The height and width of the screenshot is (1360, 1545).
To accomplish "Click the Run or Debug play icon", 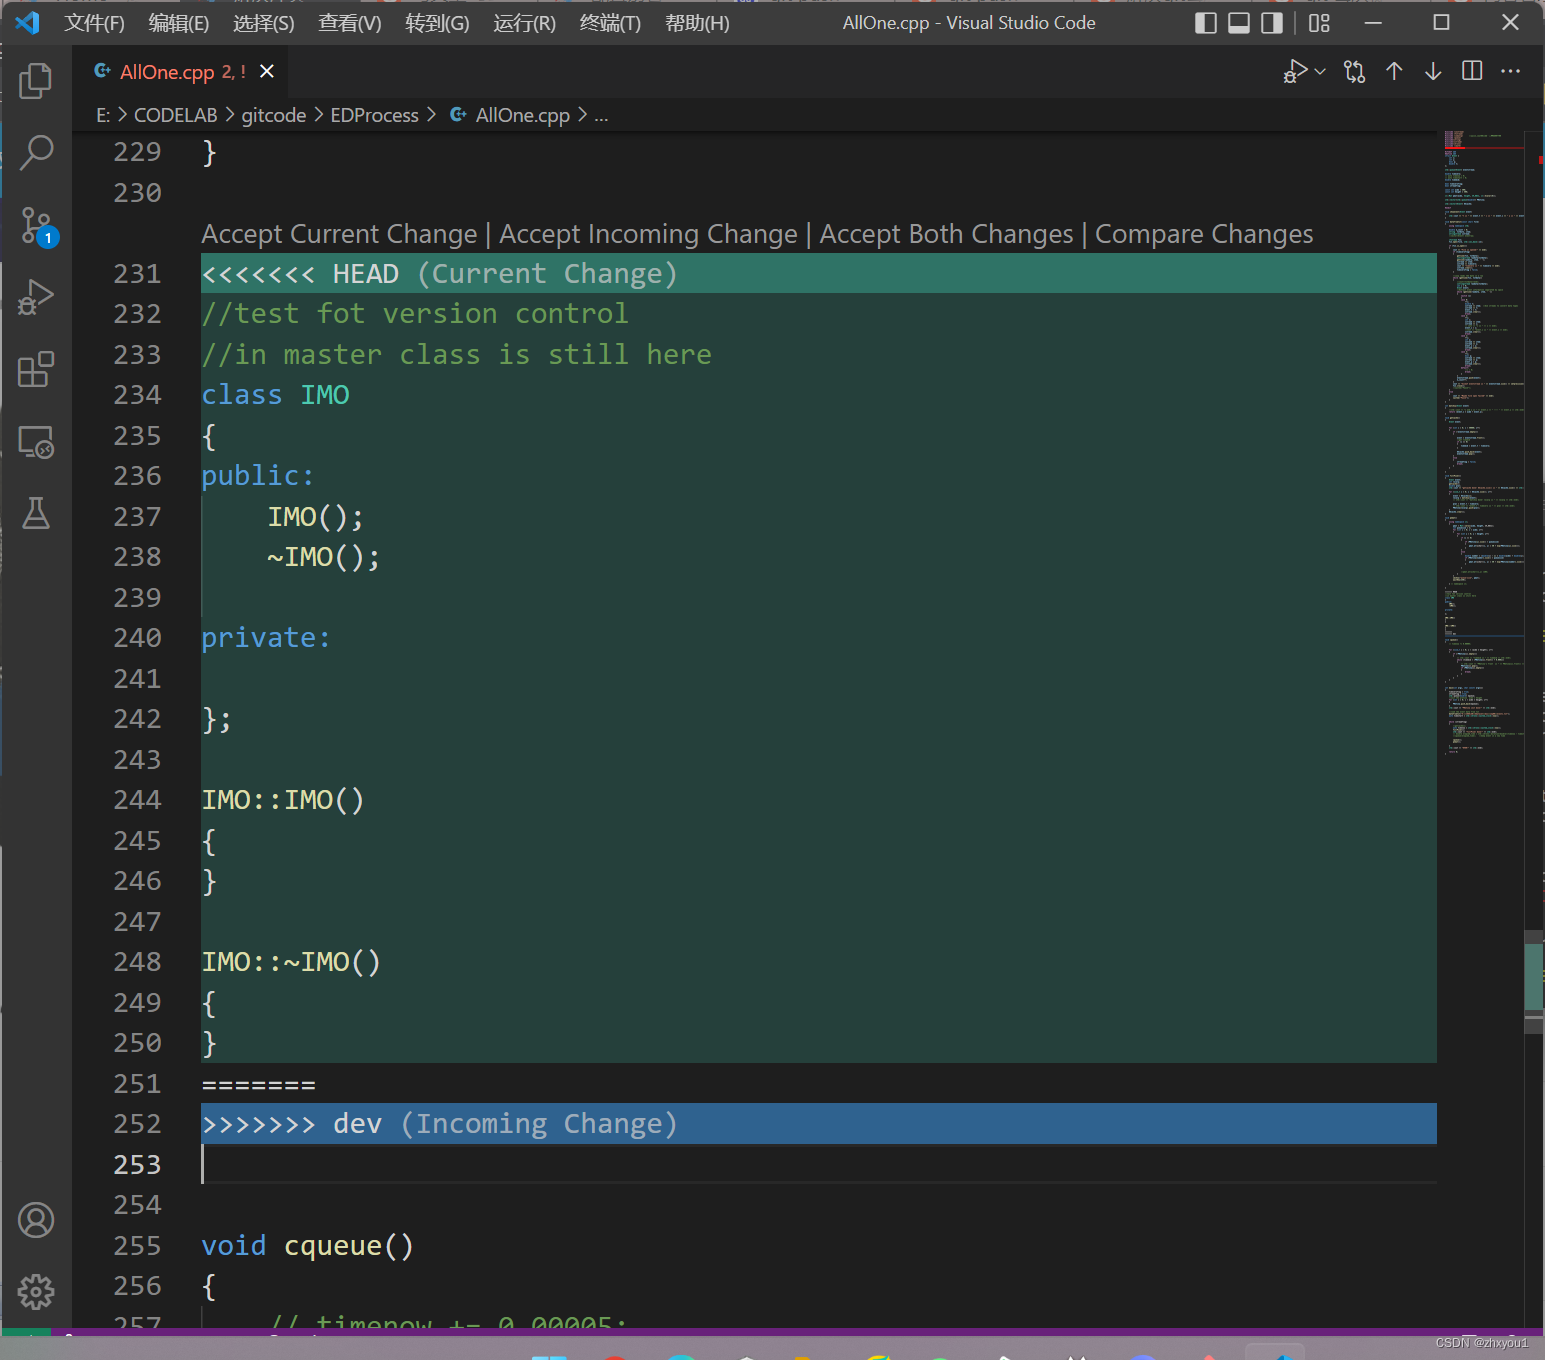I will (1295, 71).
